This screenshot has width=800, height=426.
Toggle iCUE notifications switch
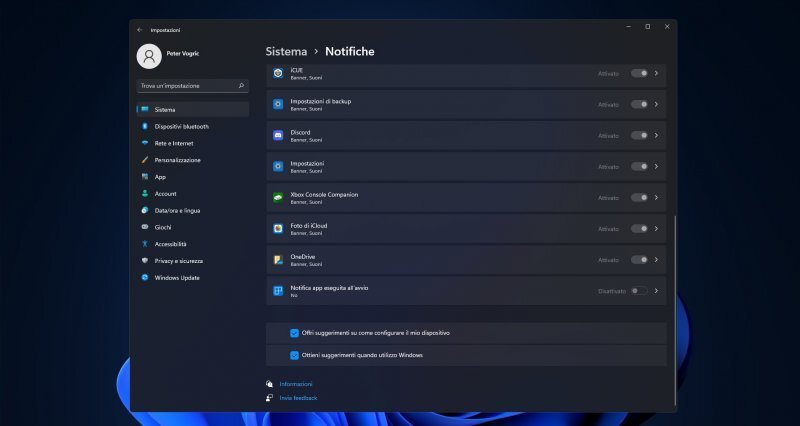639,73
